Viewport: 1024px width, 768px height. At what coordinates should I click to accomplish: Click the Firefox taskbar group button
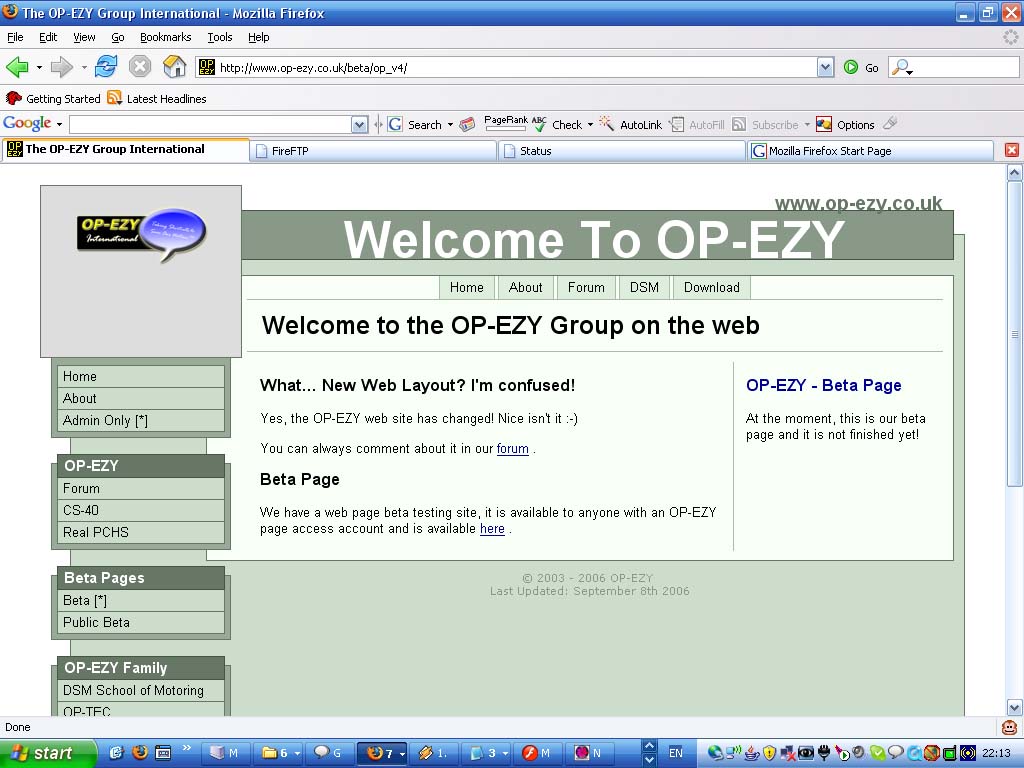pos(383,753)
